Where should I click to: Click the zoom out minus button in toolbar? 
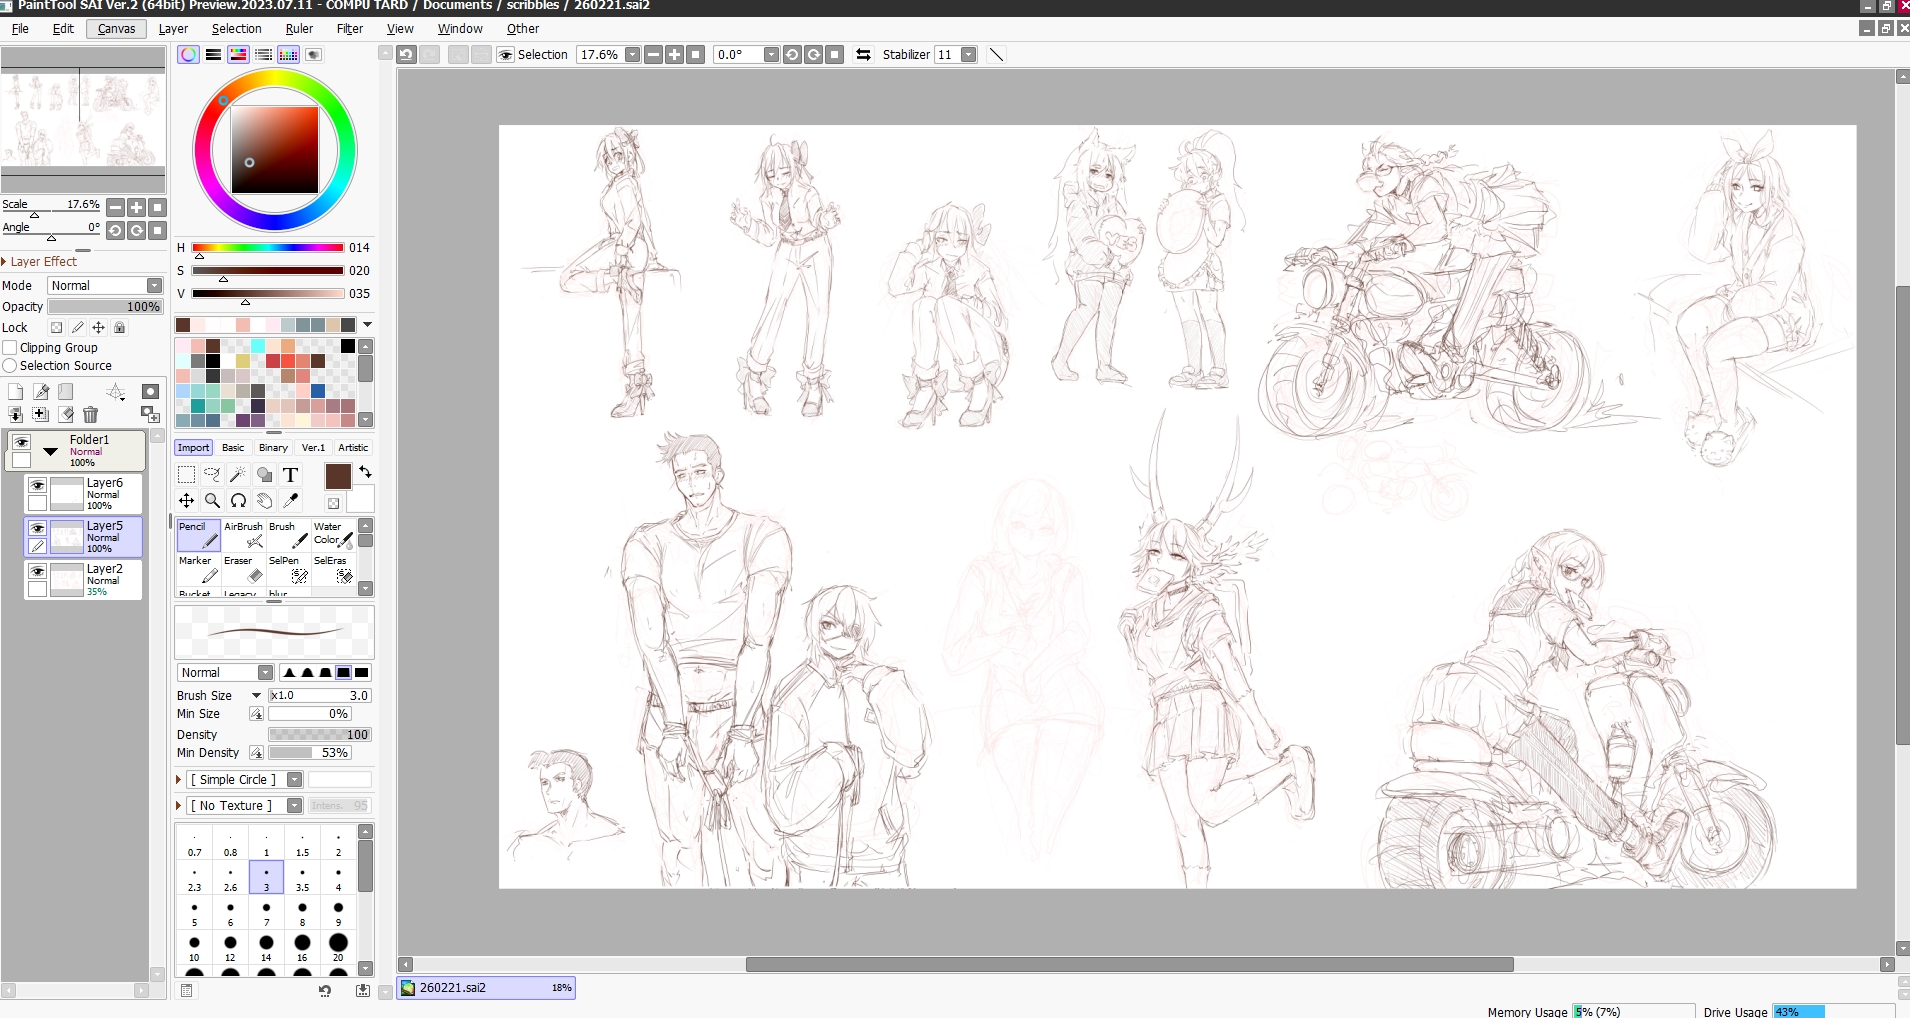(x=653, y=55)
